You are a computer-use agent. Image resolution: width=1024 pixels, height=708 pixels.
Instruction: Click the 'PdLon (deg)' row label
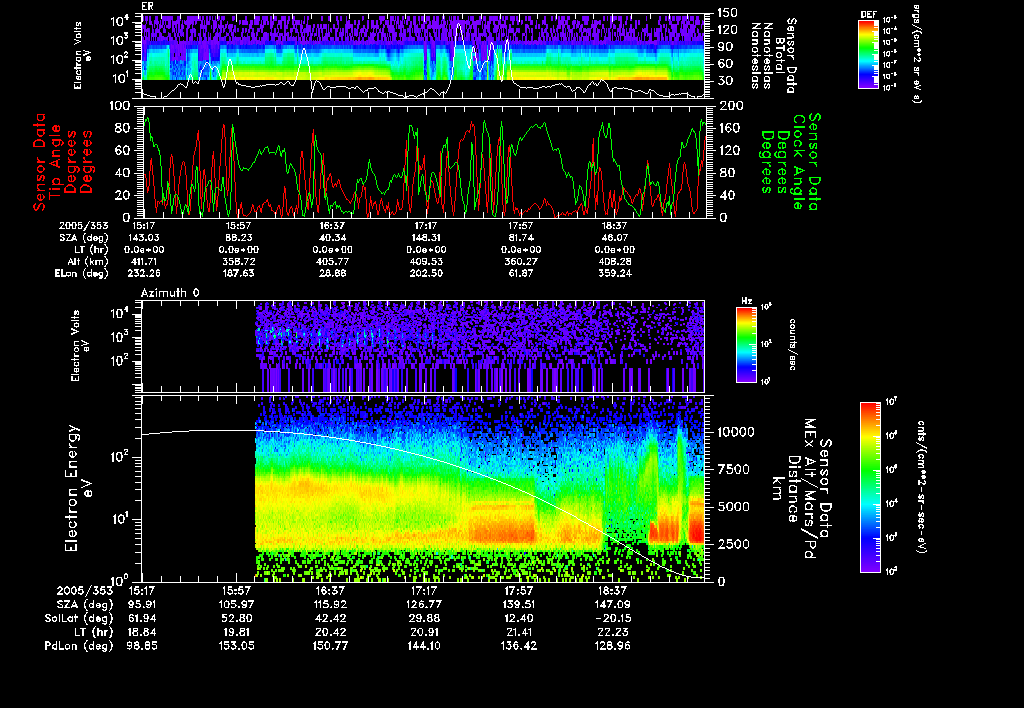coord(78,645)
